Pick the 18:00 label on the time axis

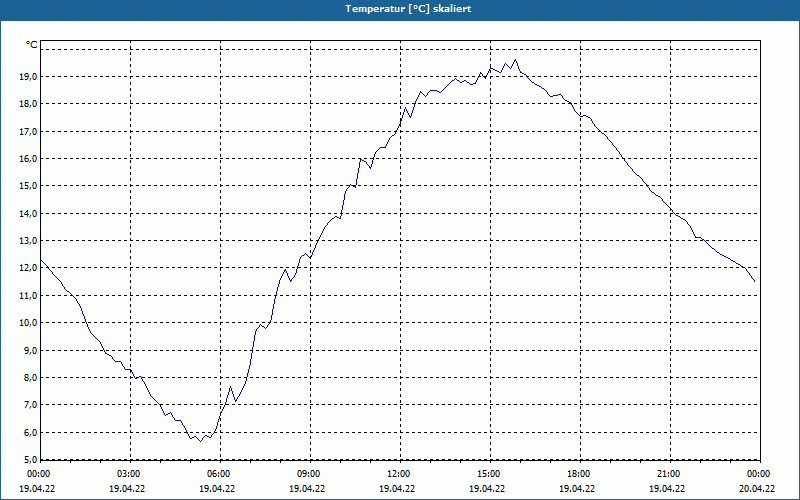(x=579, y=474)
